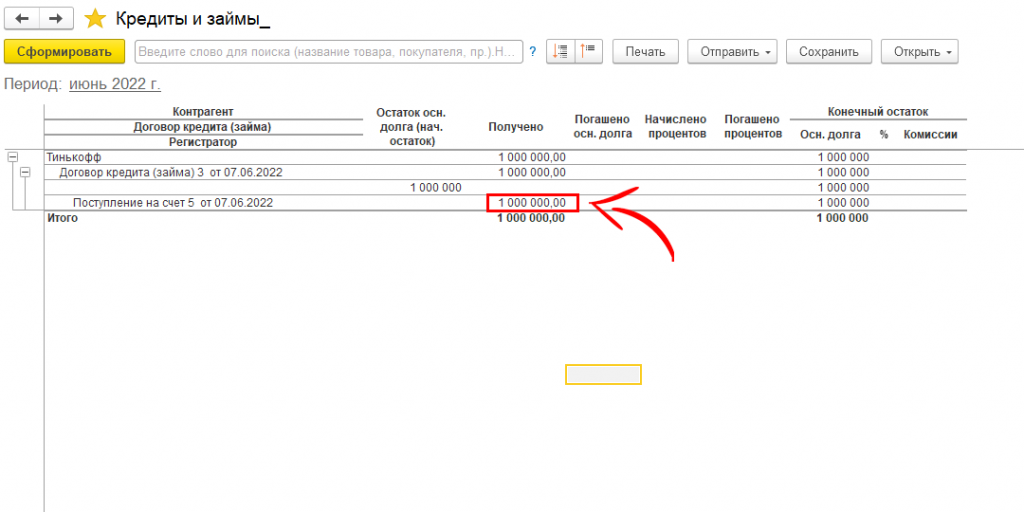Viewport: 1024px width, 512px height.
Task: Click the Печать button
Action: (645, 51)
